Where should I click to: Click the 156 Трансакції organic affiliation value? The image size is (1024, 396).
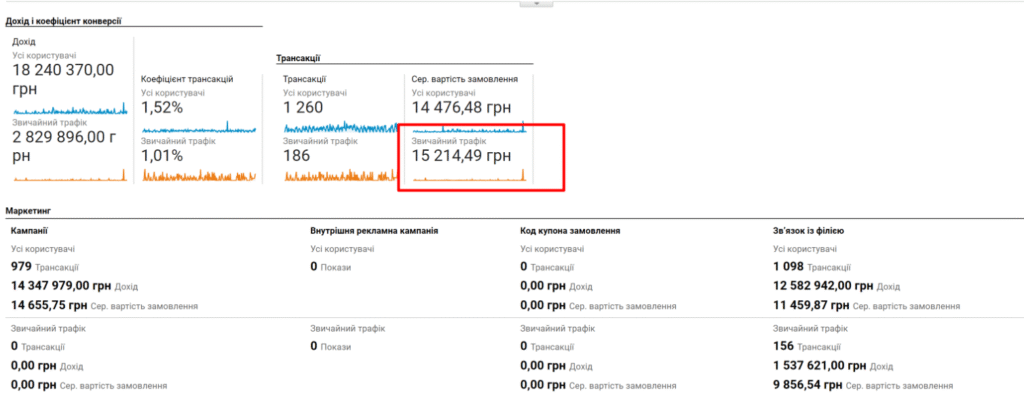tap(807, 346)
